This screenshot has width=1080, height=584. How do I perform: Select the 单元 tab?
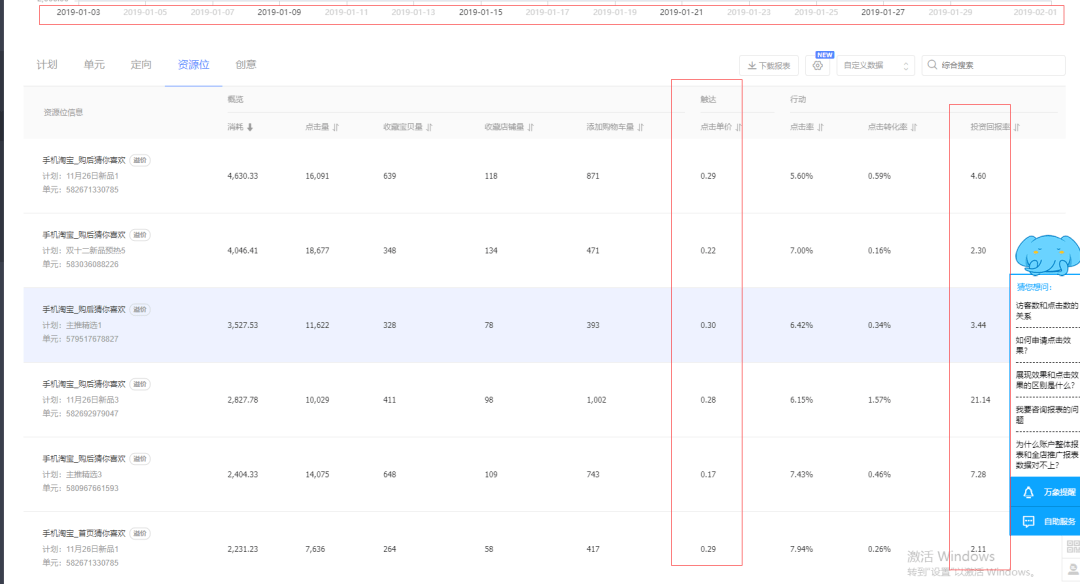tap(94, 63)
